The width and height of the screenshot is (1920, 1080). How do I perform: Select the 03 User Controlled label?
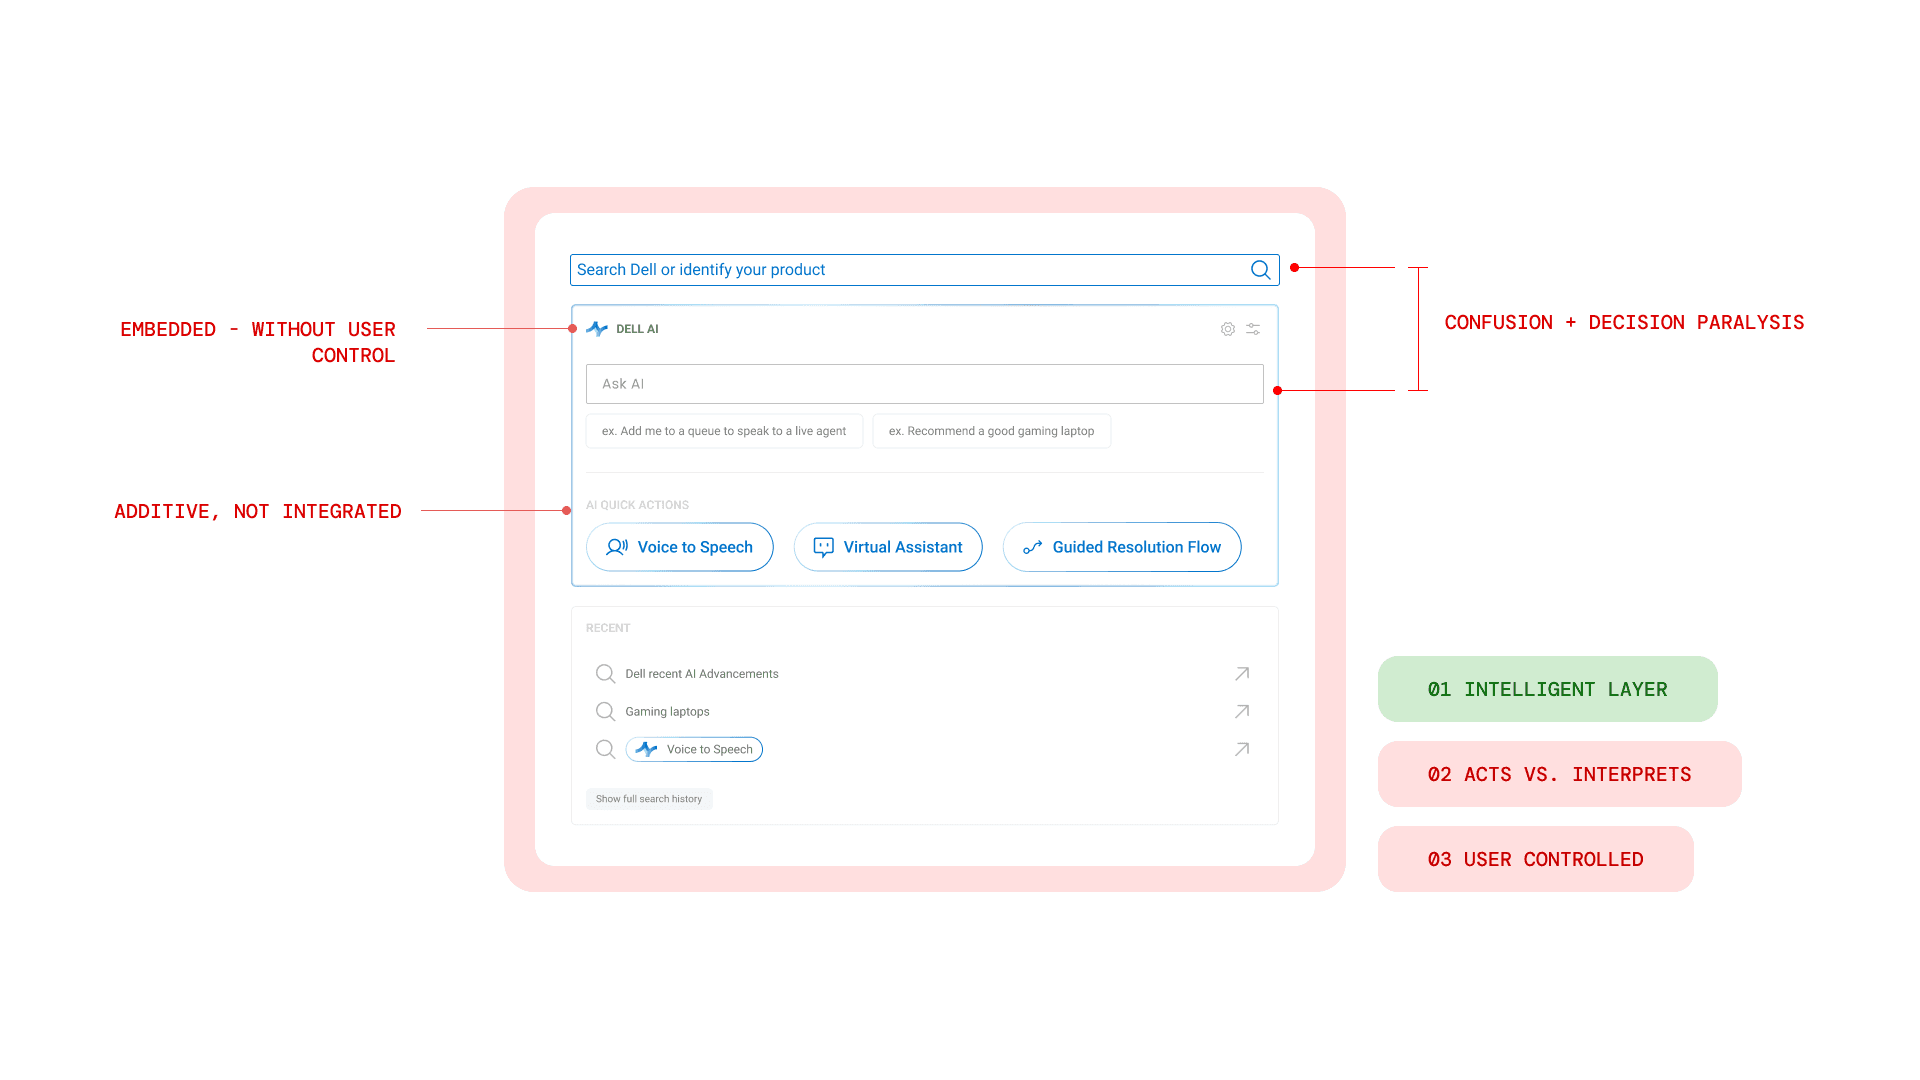point(1535,859)
